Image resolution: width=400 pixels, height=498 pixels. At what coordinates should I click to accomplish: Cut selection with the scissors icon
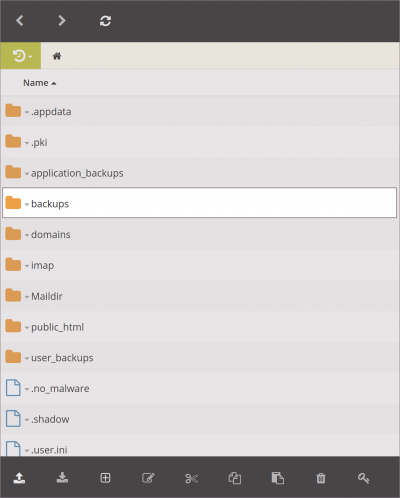(x=191, y=478)
